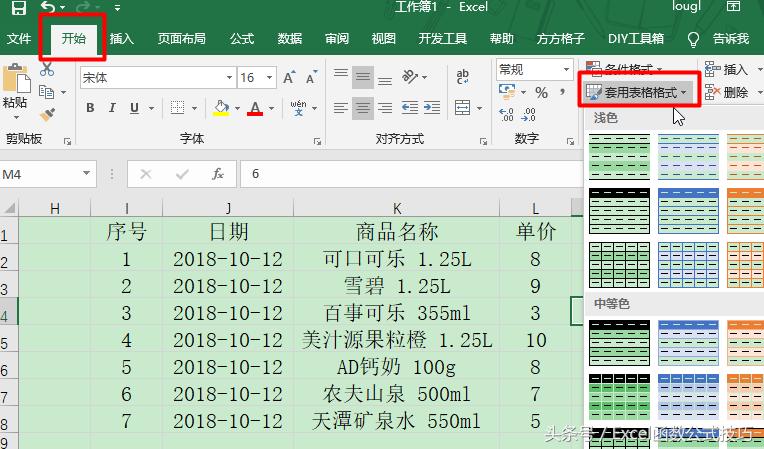Undo the last action
Image resolution: width=764 pixels, height=449 pixels.
click(48, 7)
